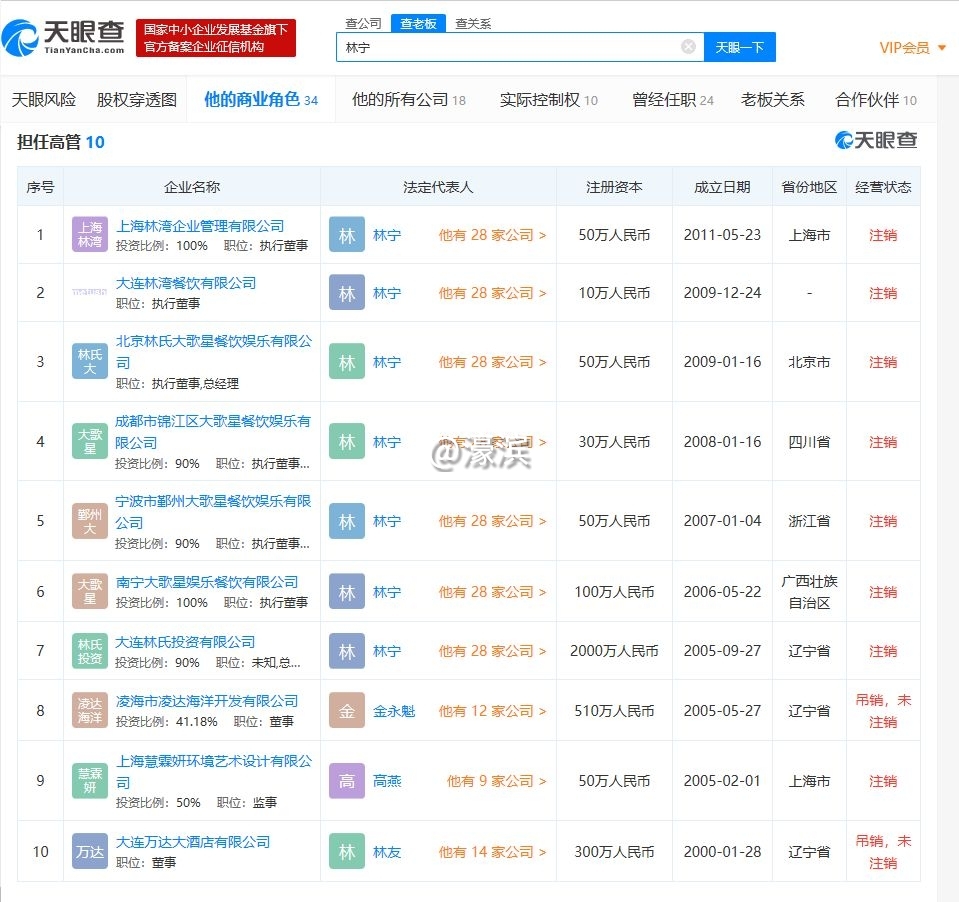The width and height of the screenshot is (959, 902).
Task: Clear search text with the X icon
Action: 688,47
